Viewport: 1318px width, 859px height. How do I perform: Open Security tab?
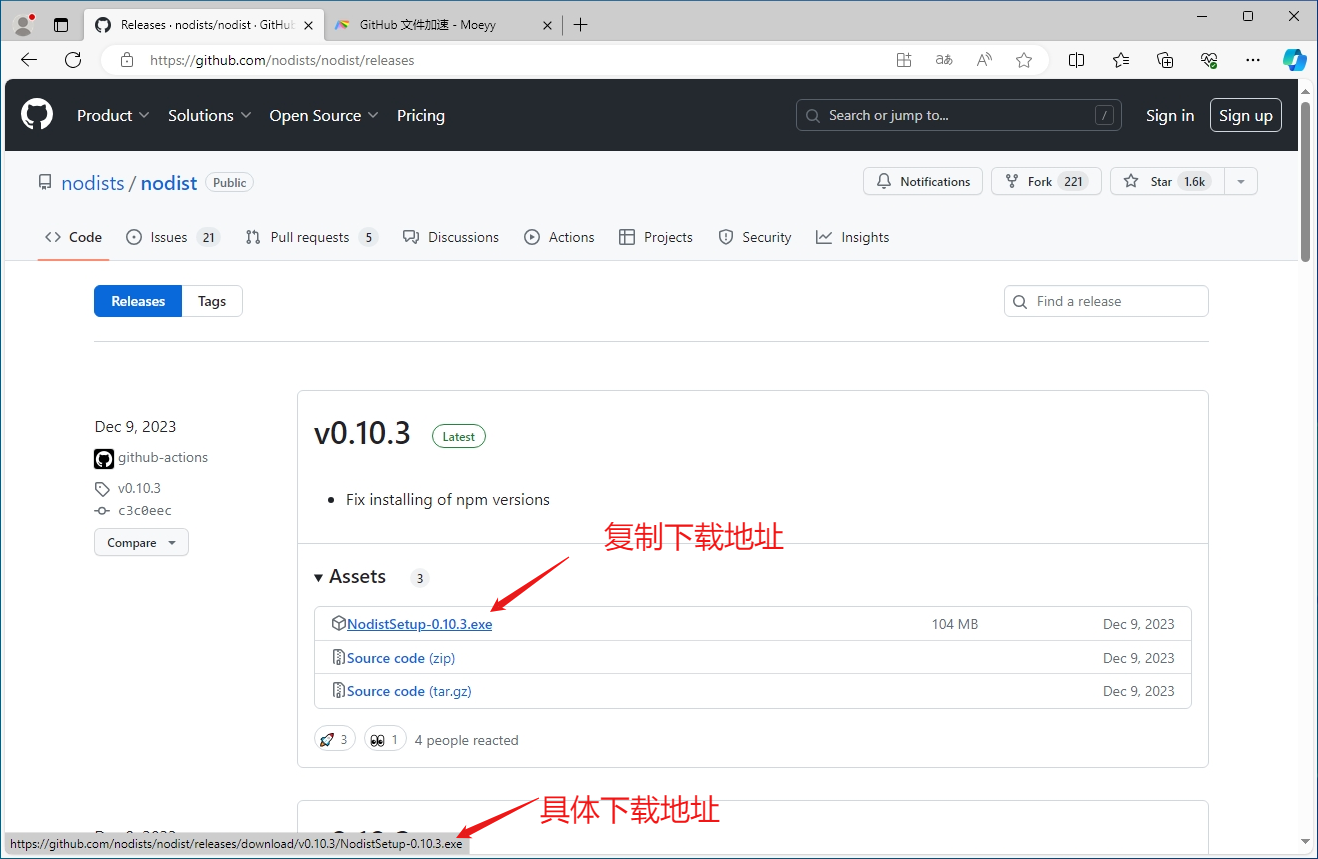(755, 237)
